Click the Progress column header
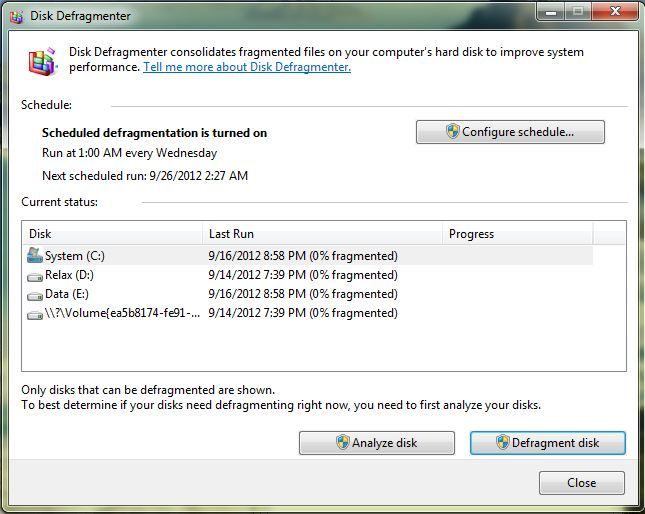The width and height of the screenshot is (645, 514). [518, 234]
